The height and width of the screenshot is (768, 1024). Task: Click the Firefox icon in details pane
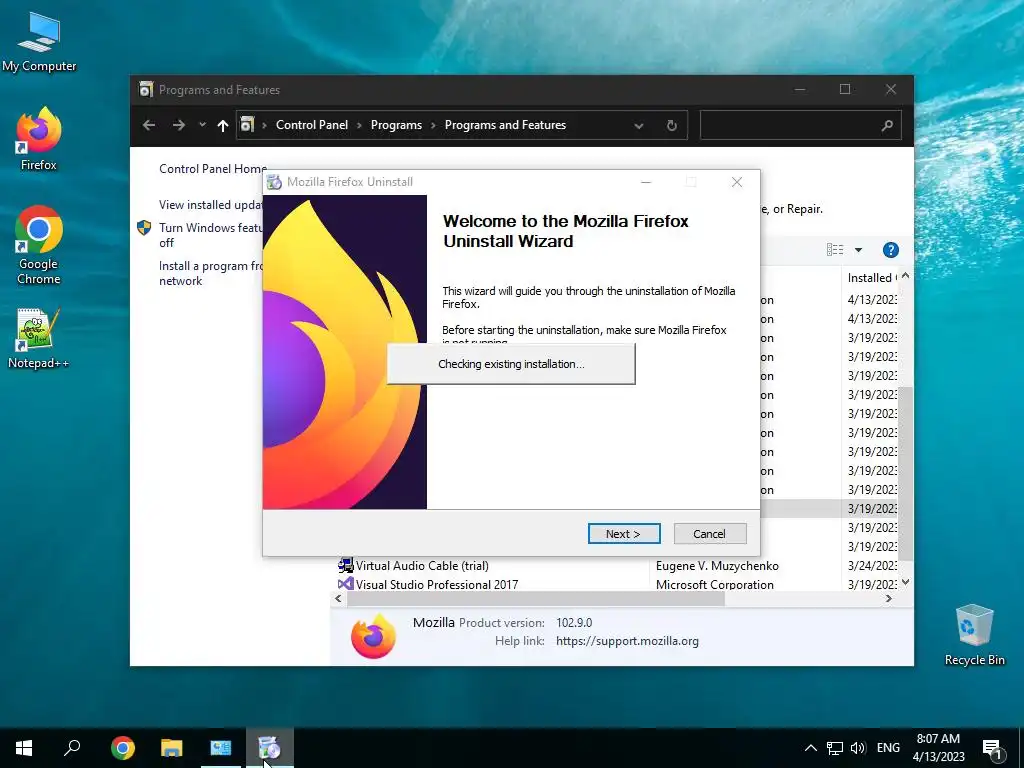coord(374,635)
